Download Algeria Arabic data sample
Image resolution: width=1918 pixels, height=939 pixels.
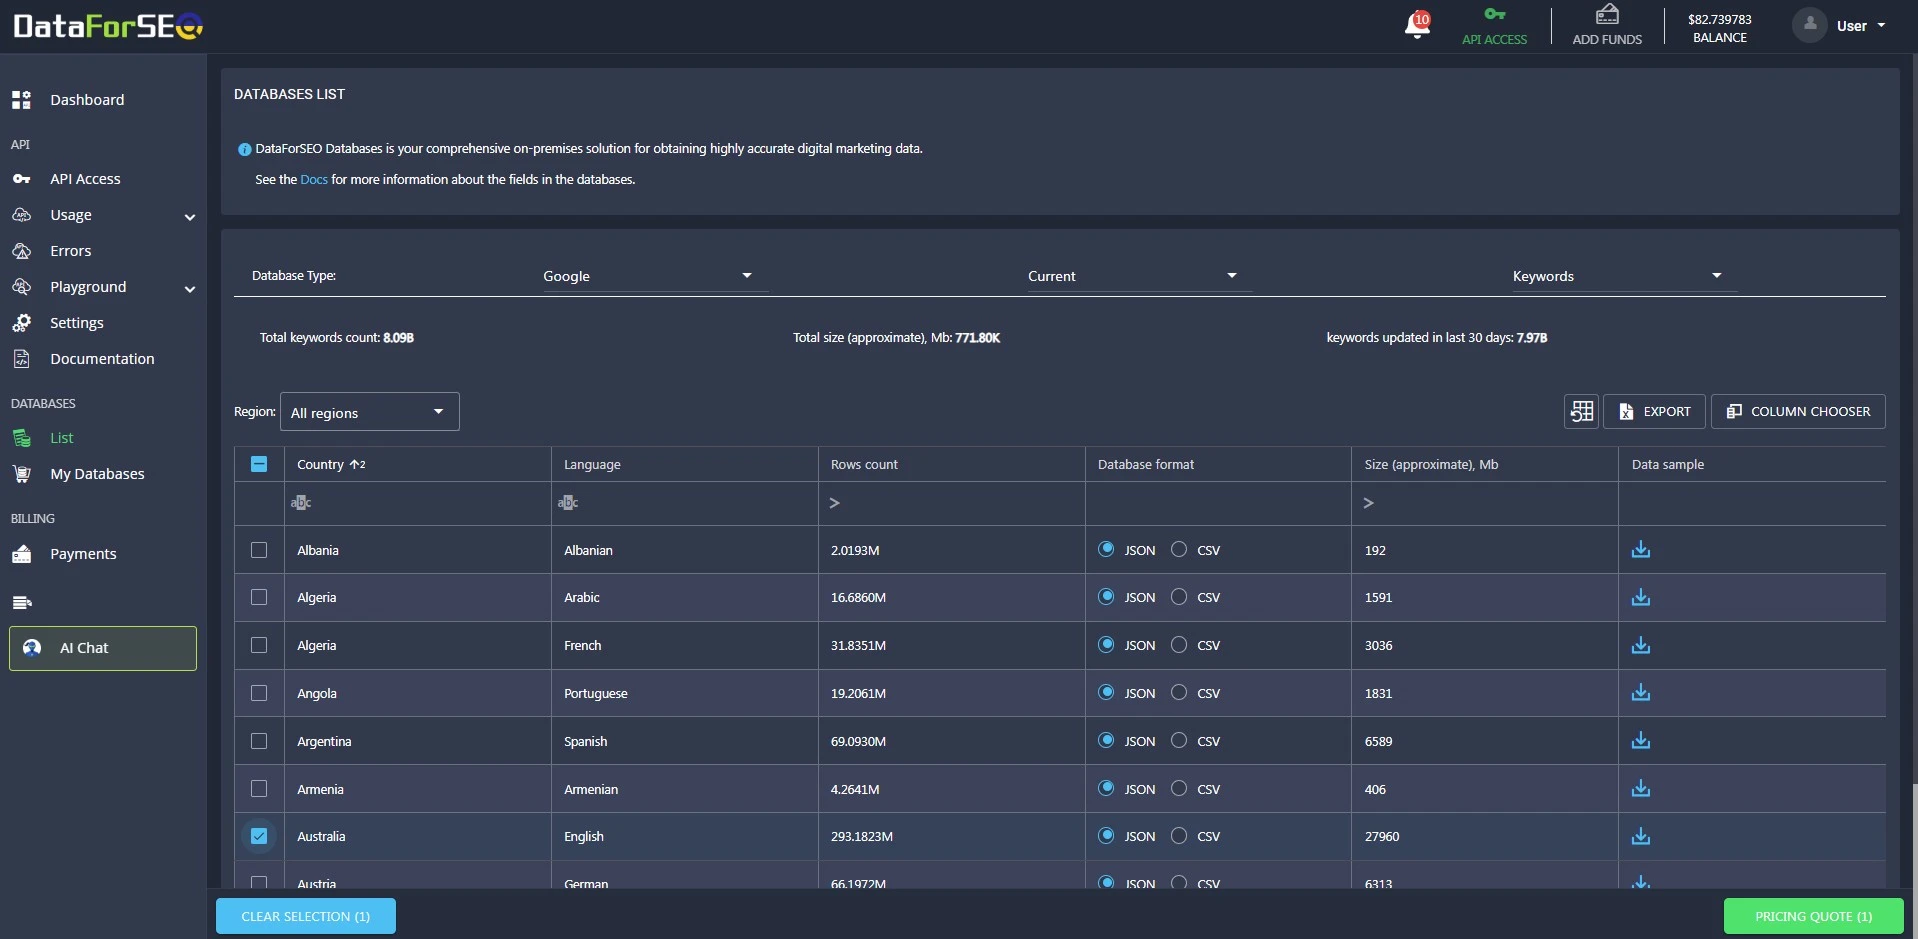pyautogui.click(x=1641, y=597)
